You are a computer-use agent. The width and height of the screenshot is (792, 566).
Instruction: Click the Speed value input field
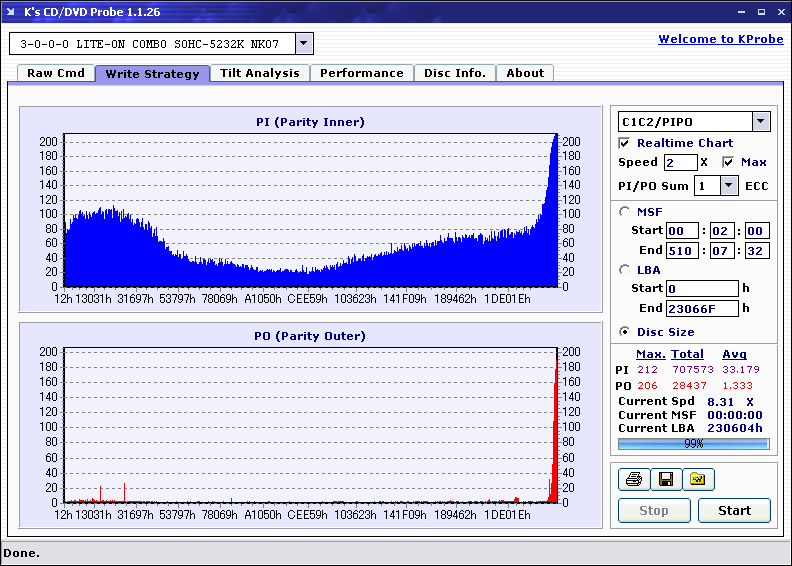coord(680,162)
